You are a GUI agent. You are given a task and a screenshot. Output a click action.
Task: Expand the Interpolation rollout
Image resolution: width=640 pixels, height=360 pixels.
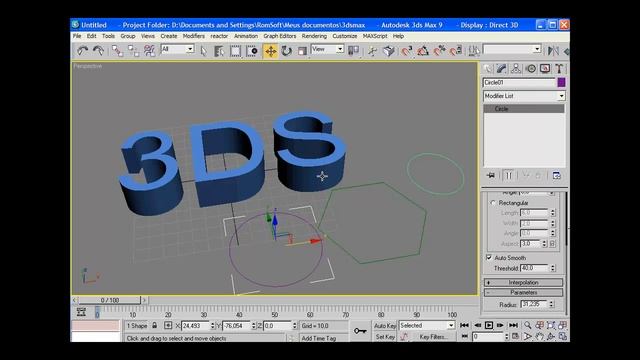click(x=523, y=282)
